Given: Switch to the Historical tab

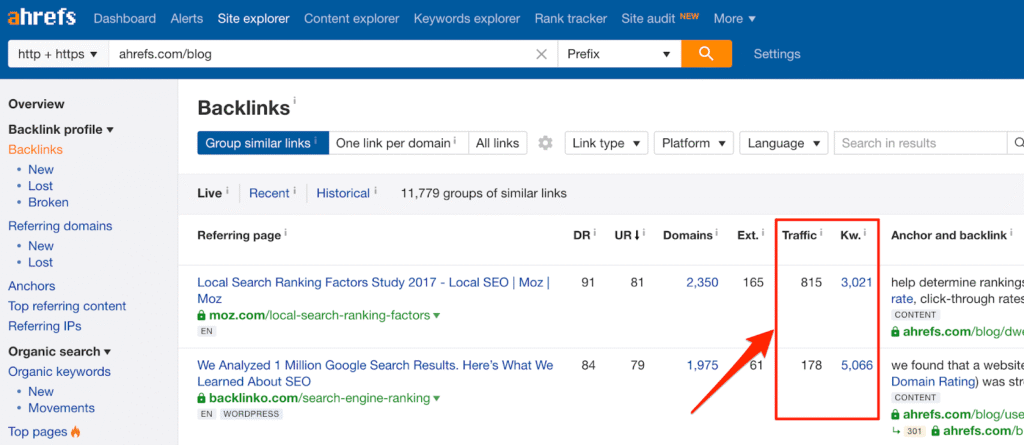Looking at the screenshot, I should pos(343,193).
